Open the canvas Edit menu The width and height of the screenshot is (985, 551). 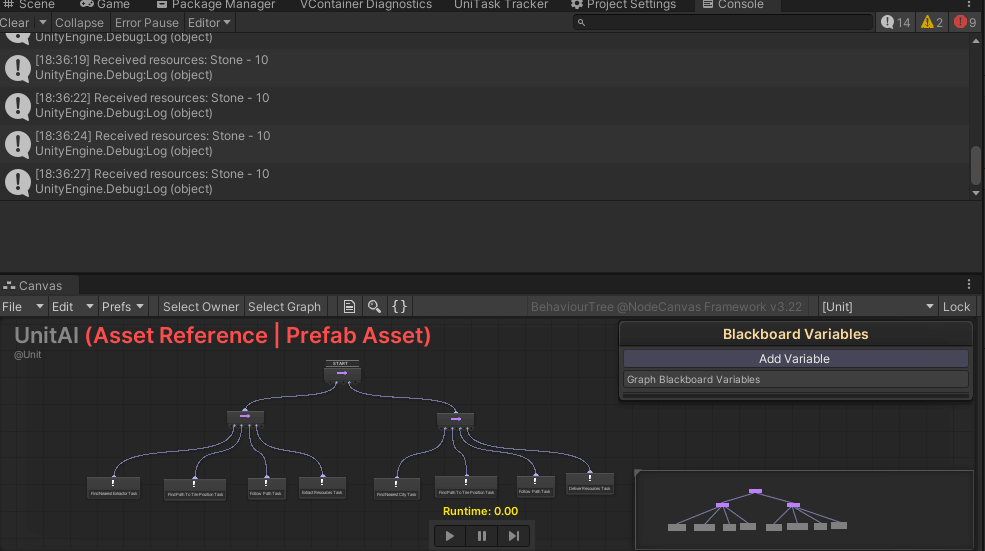[x=72, y=307]
